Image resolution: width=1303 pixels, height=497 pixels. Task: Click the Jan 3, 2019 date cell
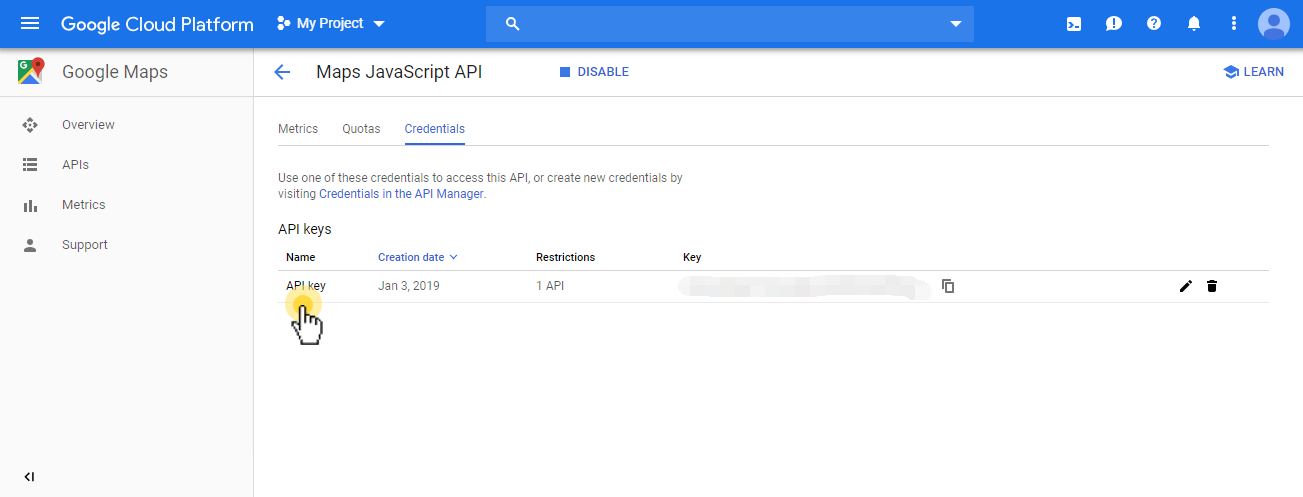pos(409,286)
